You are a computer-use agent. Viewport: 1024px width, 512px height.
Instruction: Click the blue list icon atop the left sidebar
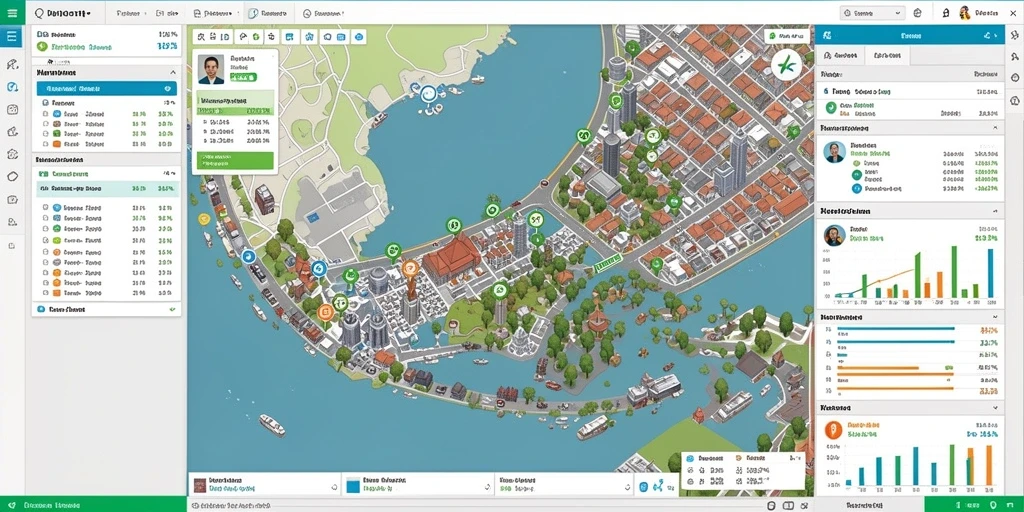(x=12, y=37)
